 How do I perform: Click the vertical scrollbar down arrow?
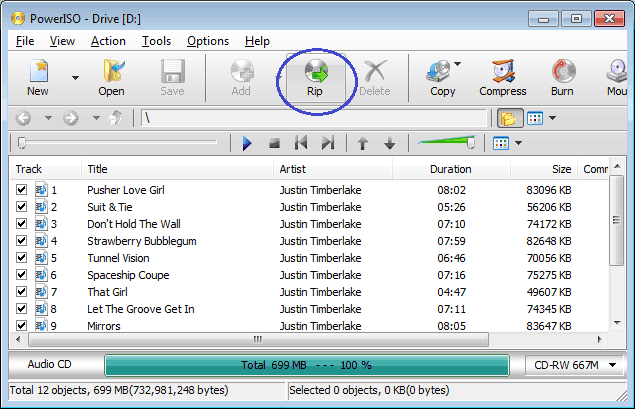(x=617, y=323)
